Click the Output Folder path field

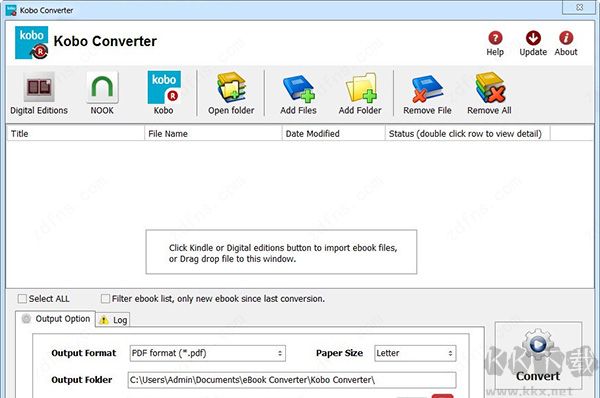tap(292, 380)
